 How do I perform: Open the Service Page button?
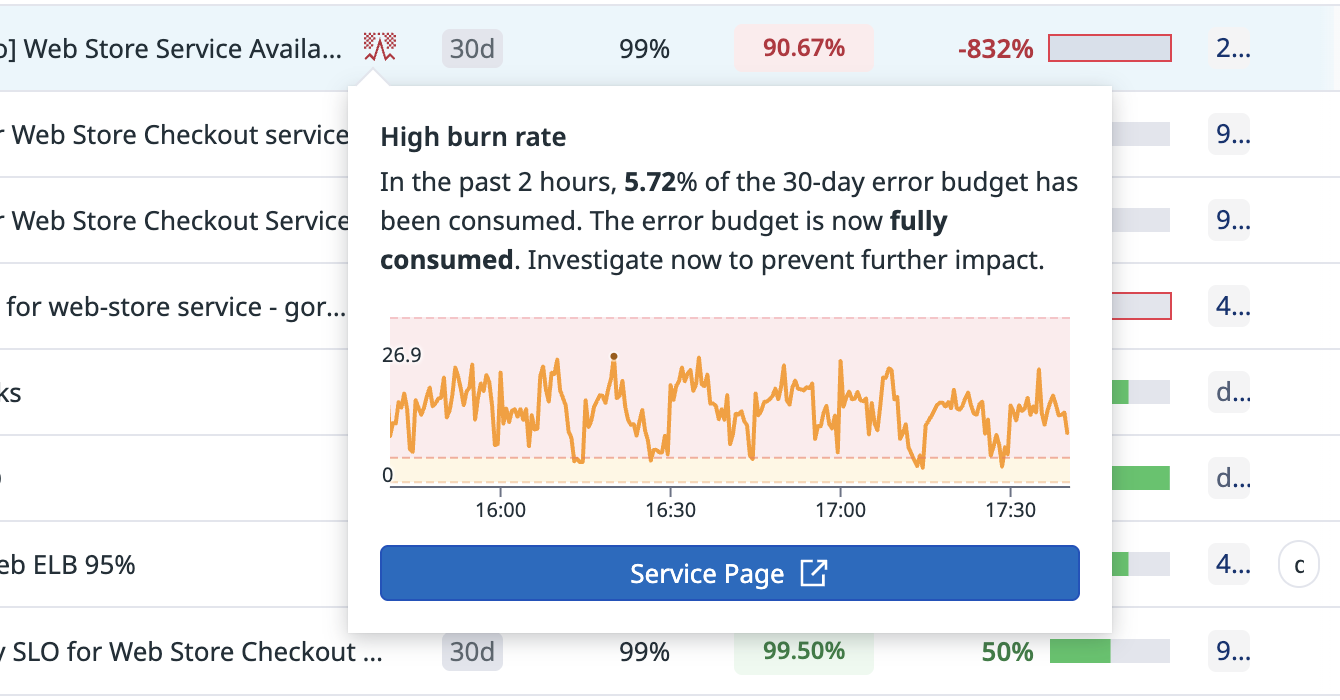(729, 573)
